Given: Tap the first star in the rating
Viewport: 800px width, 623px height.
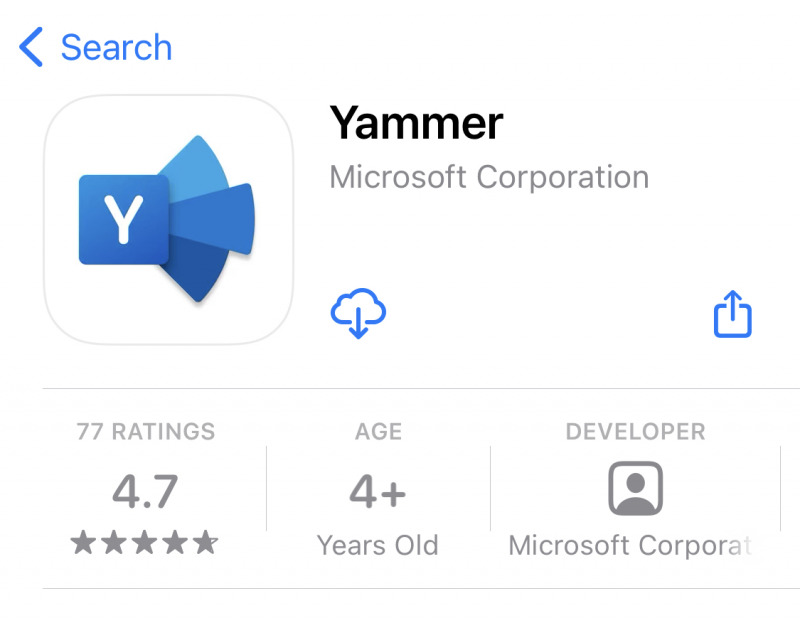Looking at the screenshot, I should point(83,543).
